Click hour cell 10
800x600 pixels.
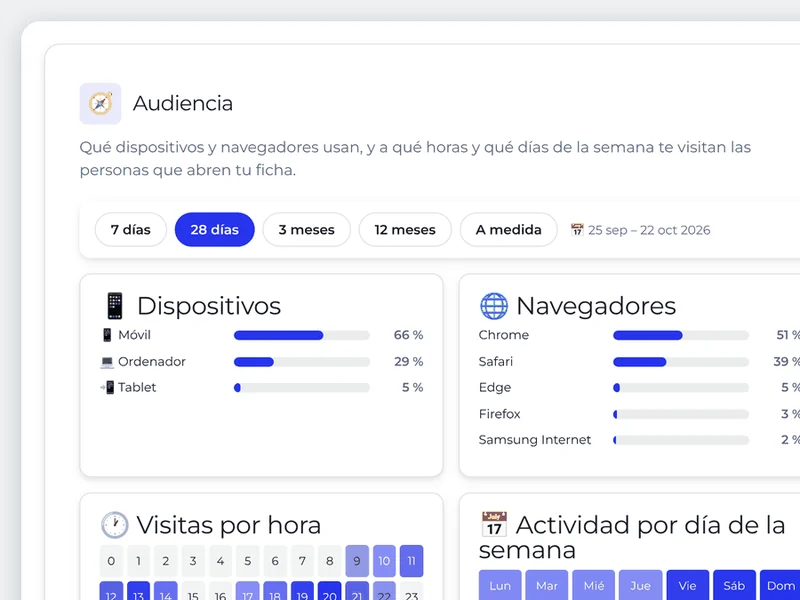click(384, 561)
